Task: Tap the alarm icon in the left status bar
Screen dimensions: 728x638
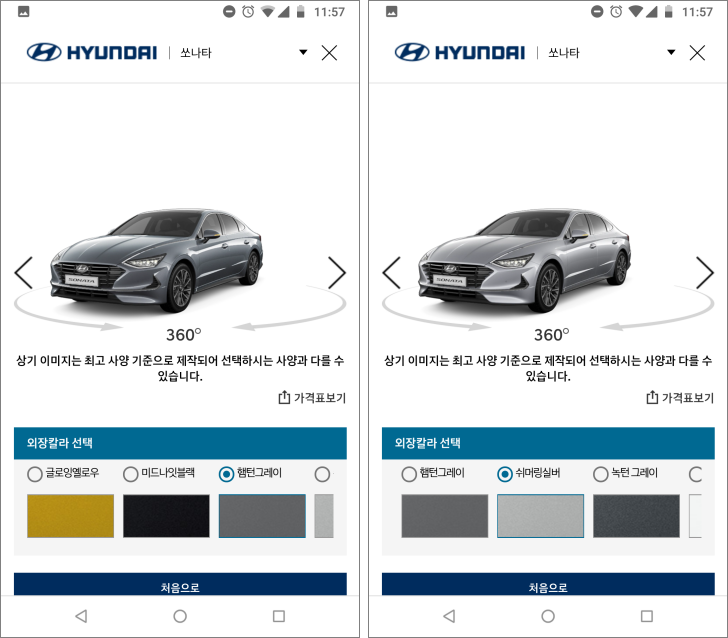Action: click(248, 12)
